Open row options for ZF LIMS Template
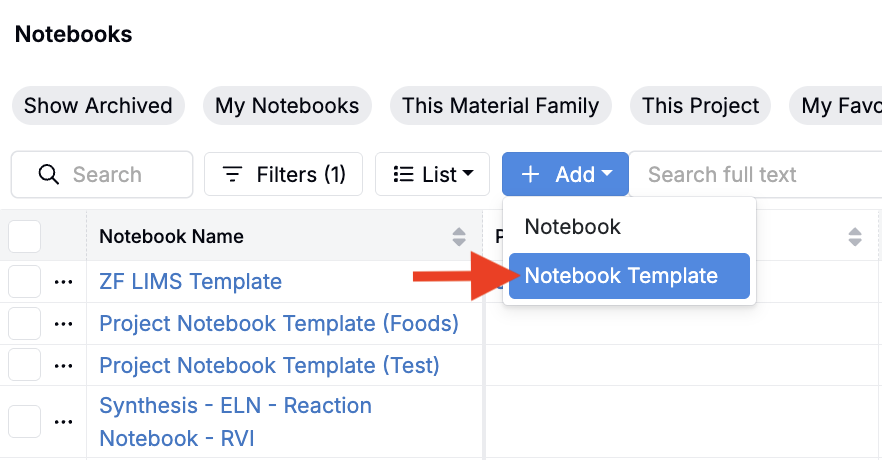Image resolution: width=882 pixels, height=460 pixels. tap(64, 282)
